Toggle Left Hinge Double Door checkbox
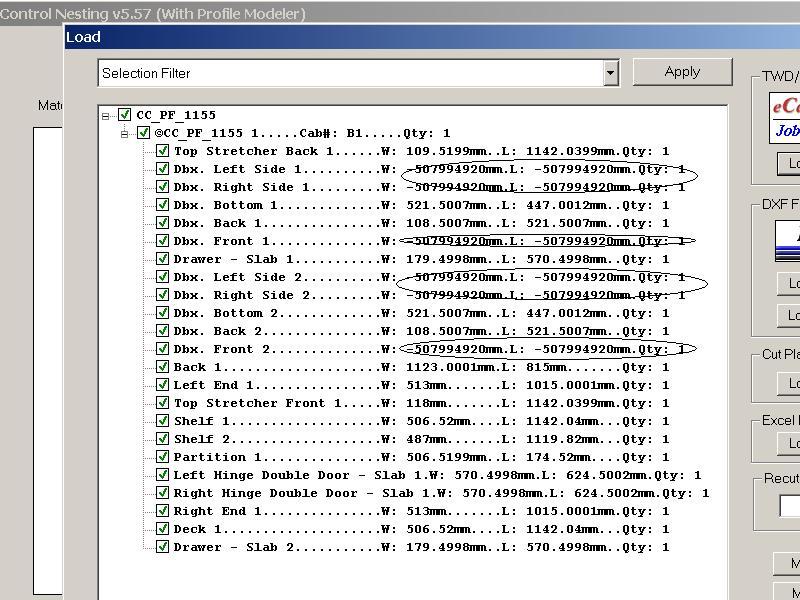The height and width of the screenshot is (600, 800). click(162, 475)
